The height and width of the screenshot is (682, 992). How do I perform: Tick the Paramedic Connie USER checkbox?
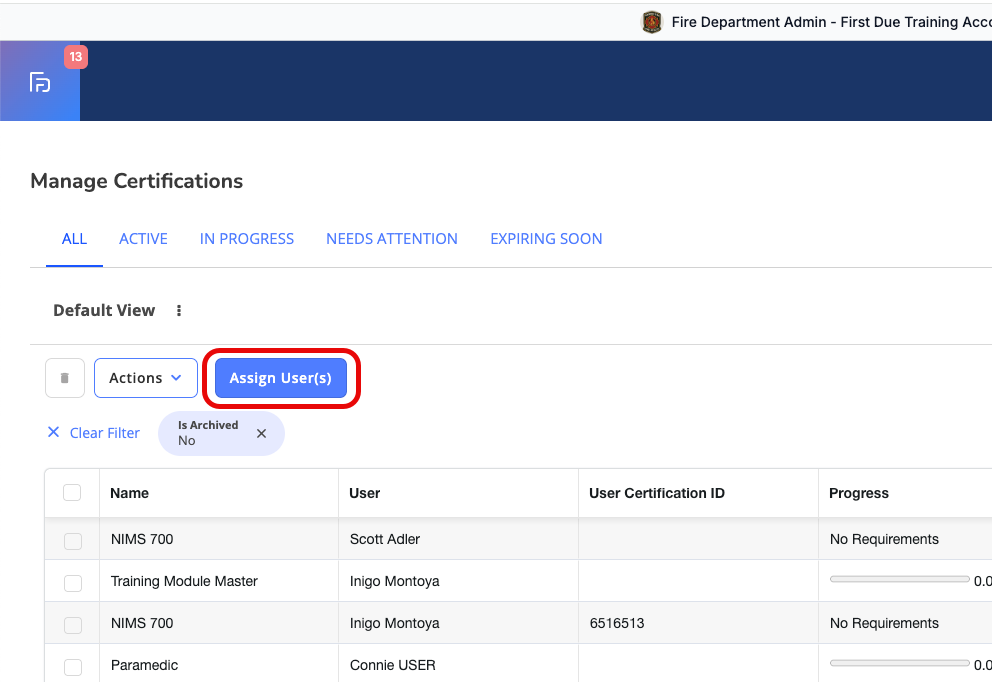72,666
